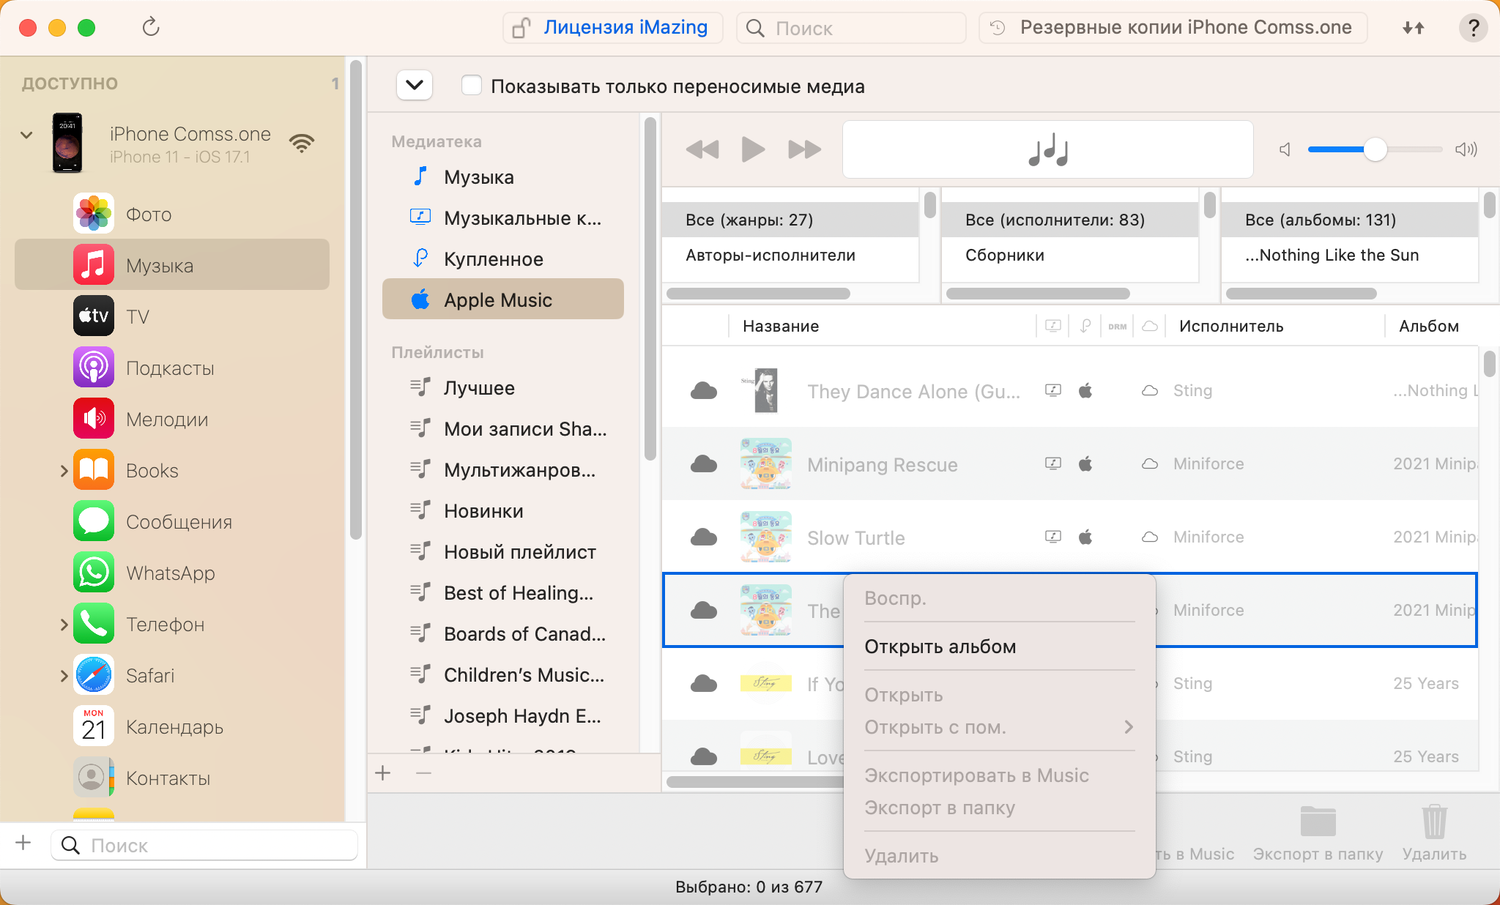The width and height of the screenshot is (1500, 905).
Task: Open the help question mark button
Action: [1473, 28]
